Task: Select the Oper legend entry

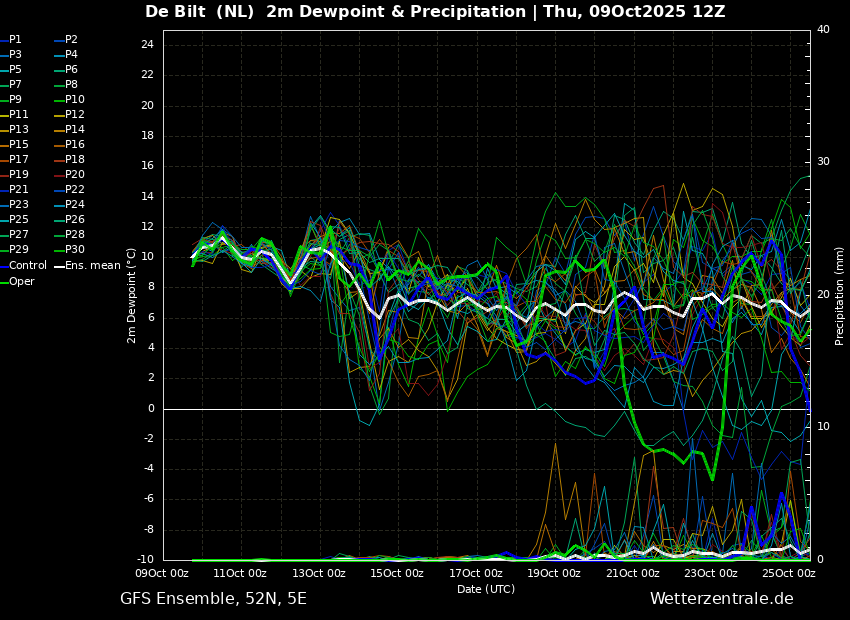Action: point(17,281)
